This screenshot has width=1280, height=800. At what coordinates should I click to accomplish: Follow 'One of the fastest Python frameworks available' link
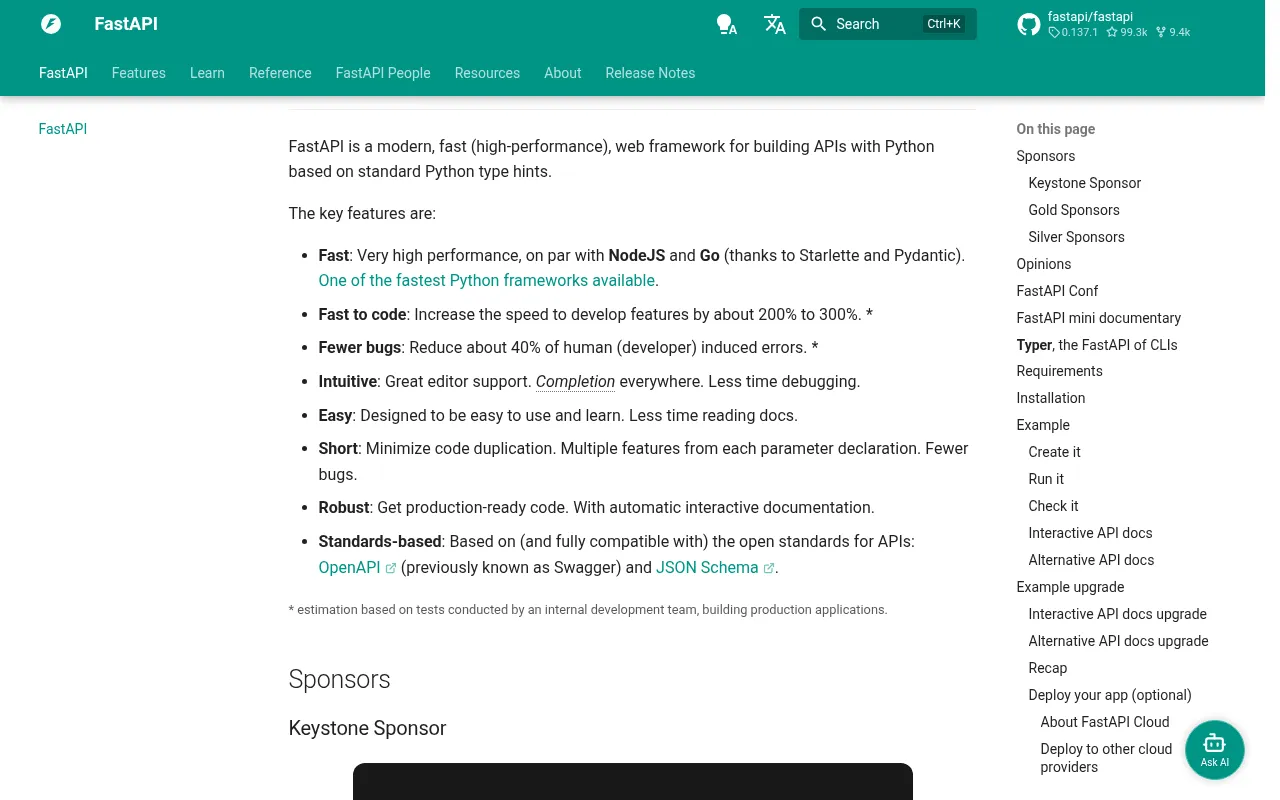pos(487,281)
